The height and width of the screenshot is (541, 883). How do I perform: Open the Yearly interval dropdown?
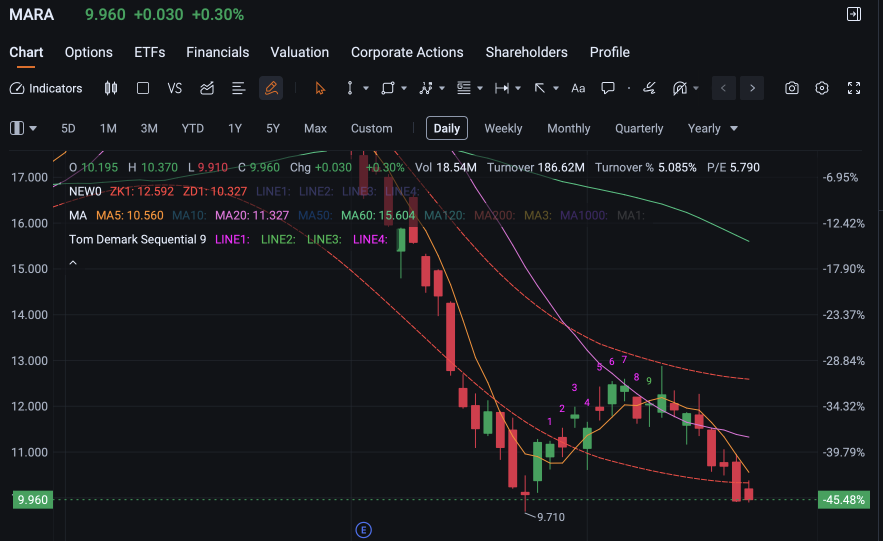point(712,128)
